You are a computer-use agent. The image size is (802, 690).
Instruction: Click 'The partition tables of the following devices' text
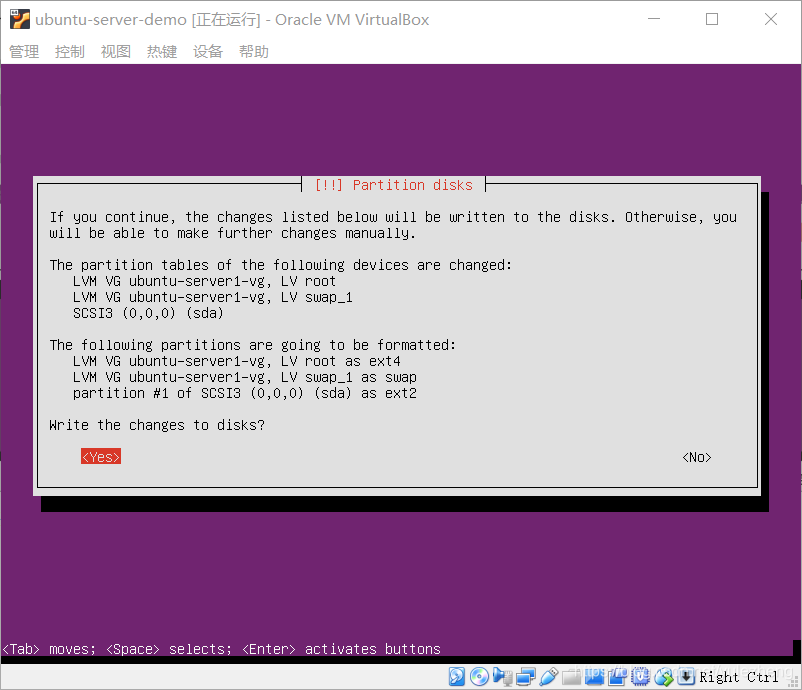(281, 265)
